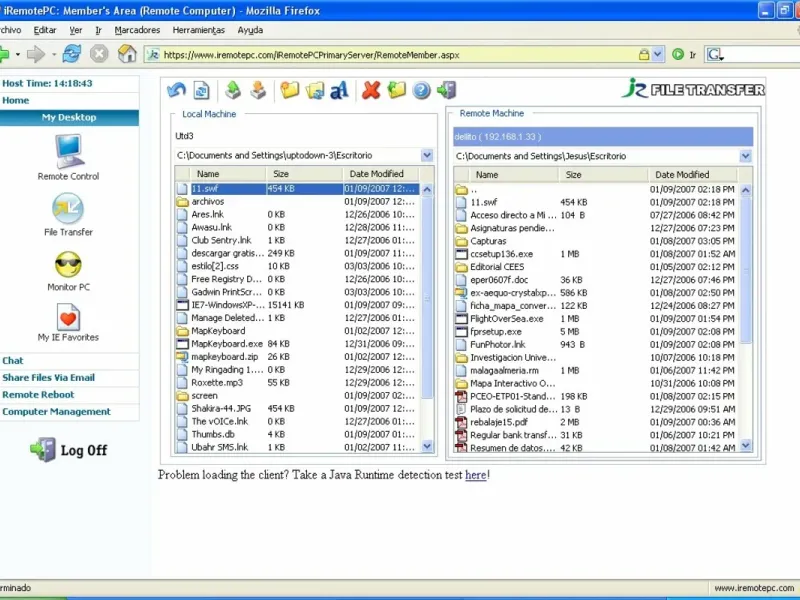Click Firefox home button
Viewport: 800px width, 600px height.
(x=127, y=54)
